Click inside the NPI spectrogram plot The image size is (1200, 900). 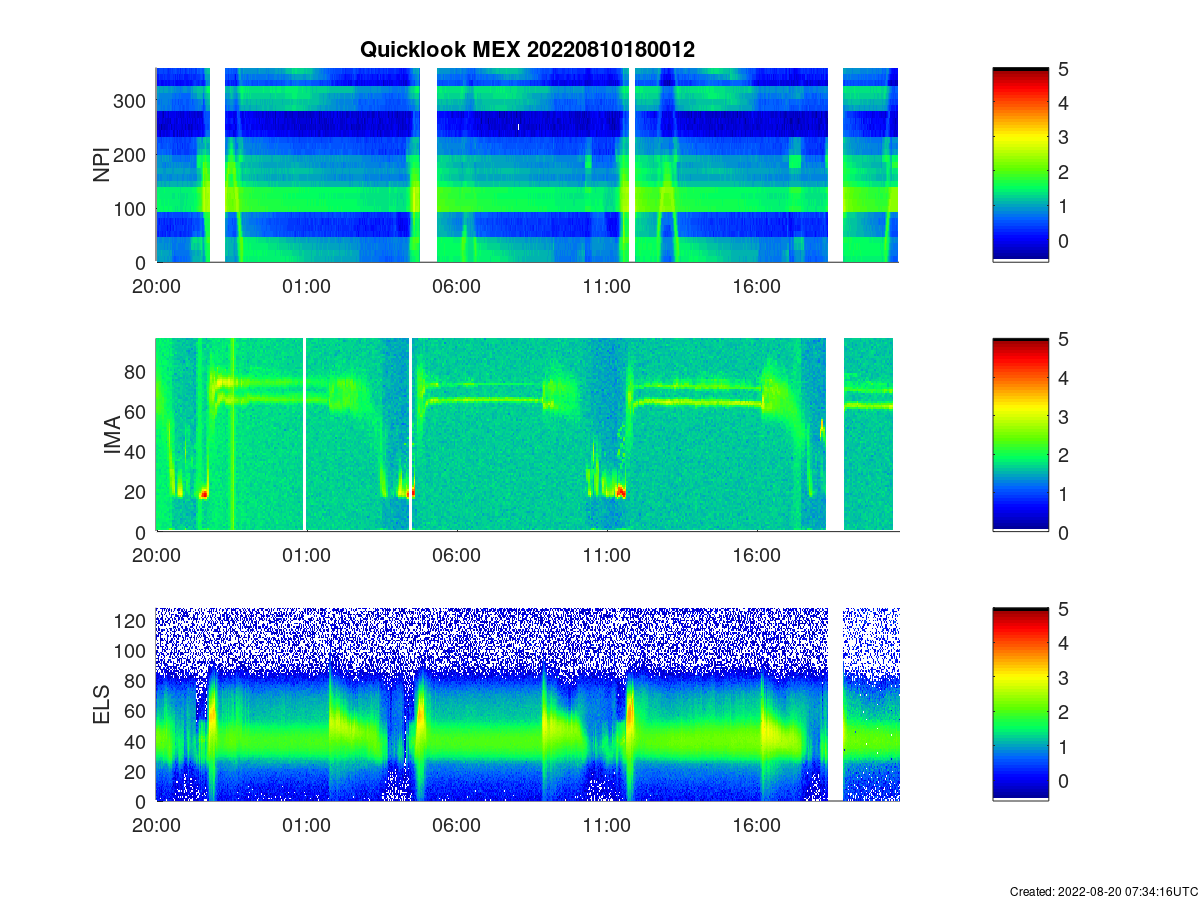coord(527,165)
